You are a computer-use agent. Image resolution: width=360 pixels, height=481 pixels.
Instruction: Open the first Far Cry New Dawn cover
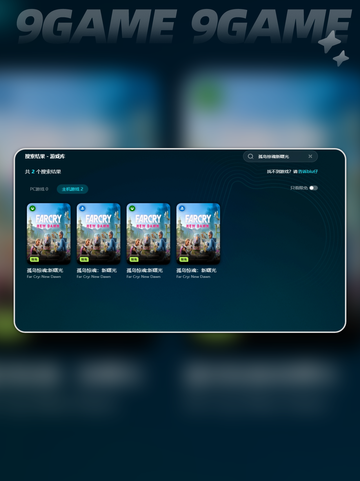(x=49, y=233)
